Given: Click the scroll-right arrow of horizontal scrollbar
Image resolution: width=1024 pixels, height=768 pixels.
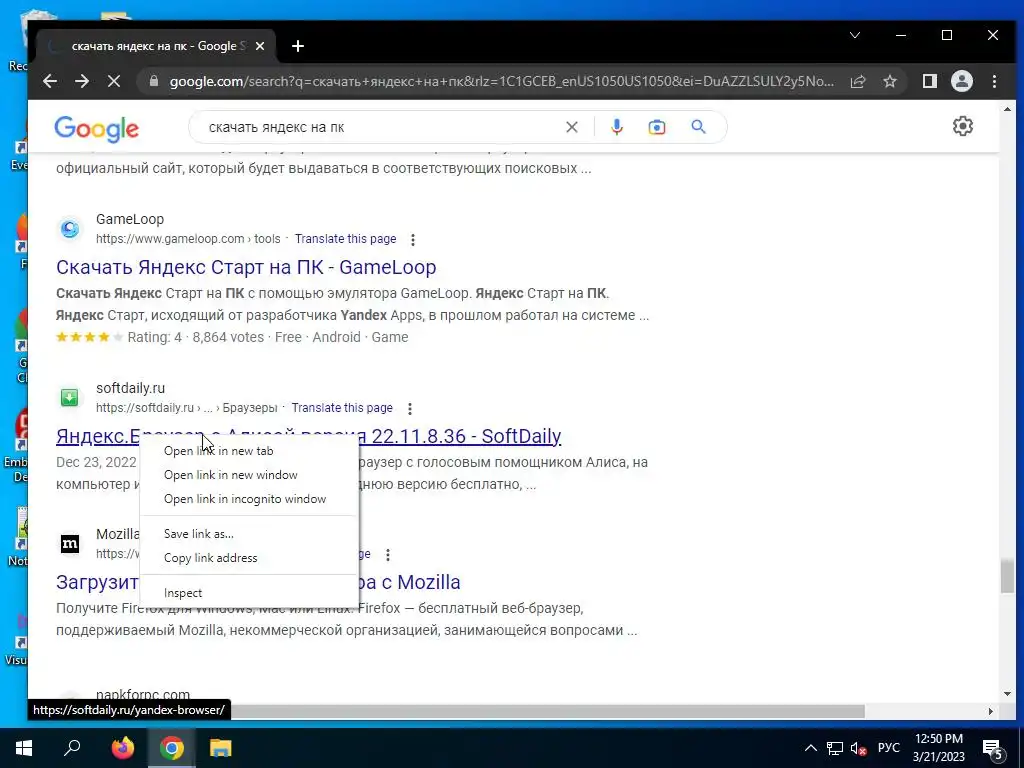Looking at the screenshot, I should pyautogui.click(x=990, y=711).
